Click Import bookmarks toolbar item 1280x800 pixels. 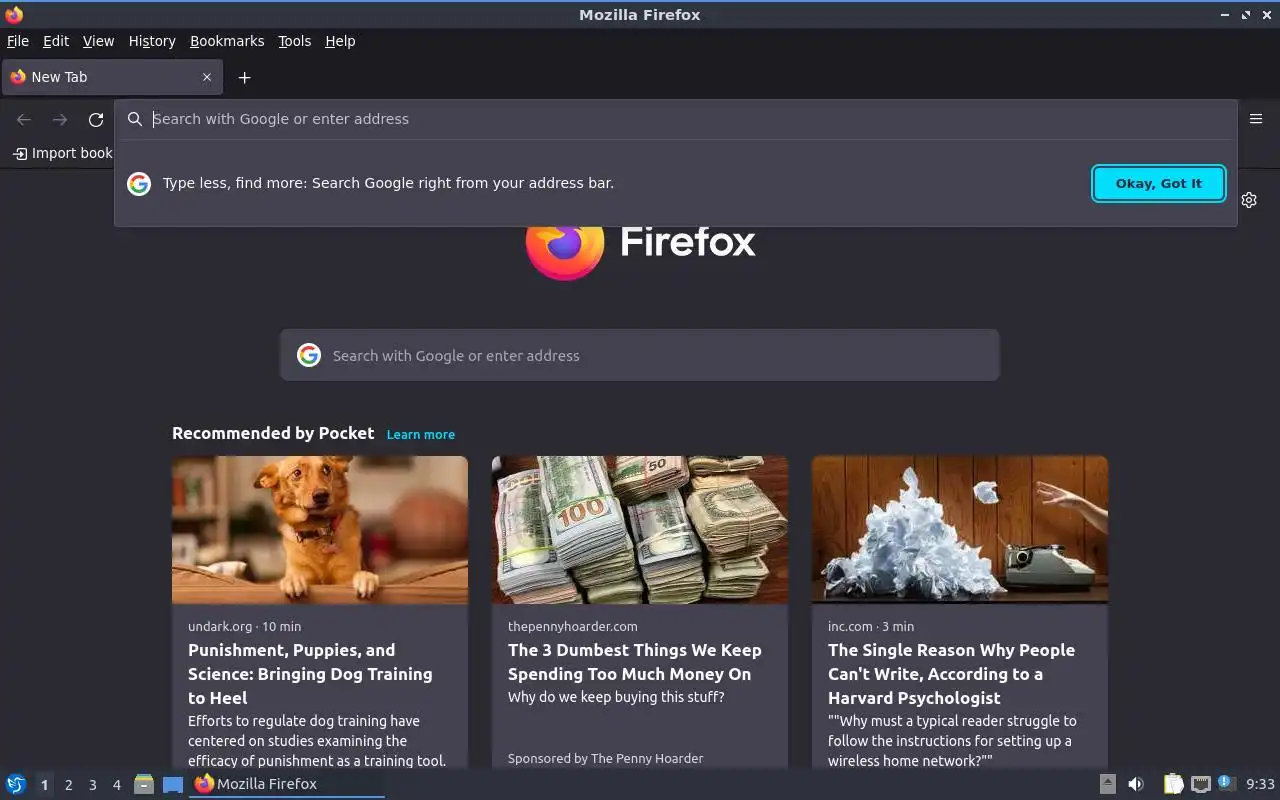62,153
